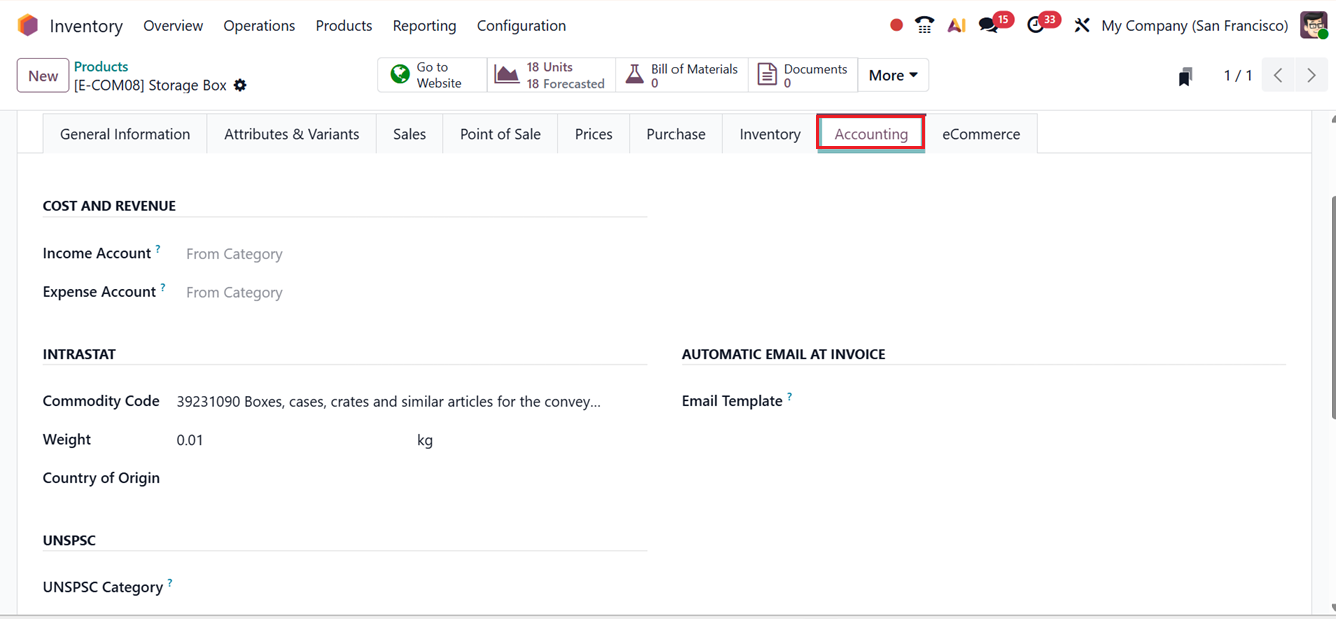Click the user avatar in the top bar

pos(1313,24)
